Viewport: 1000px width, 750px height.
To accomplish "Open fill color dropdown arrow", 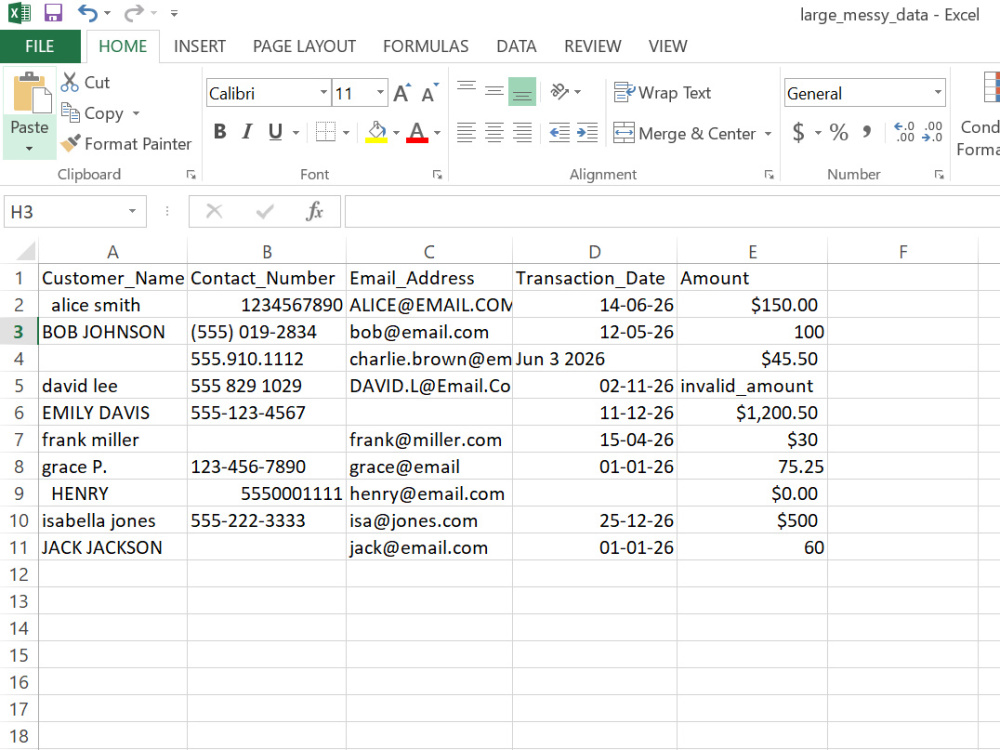I will [x=396, y=133].
